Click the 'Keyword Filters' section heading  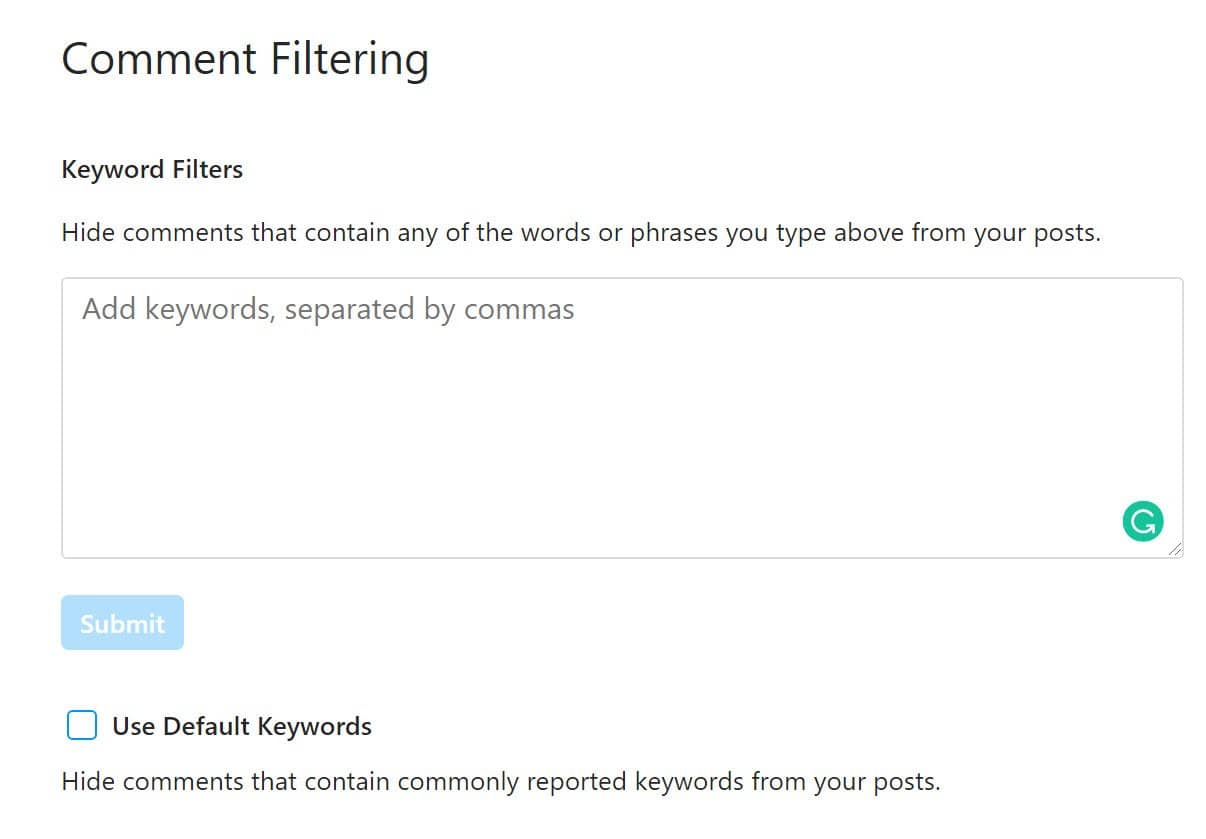pos(152,170)
